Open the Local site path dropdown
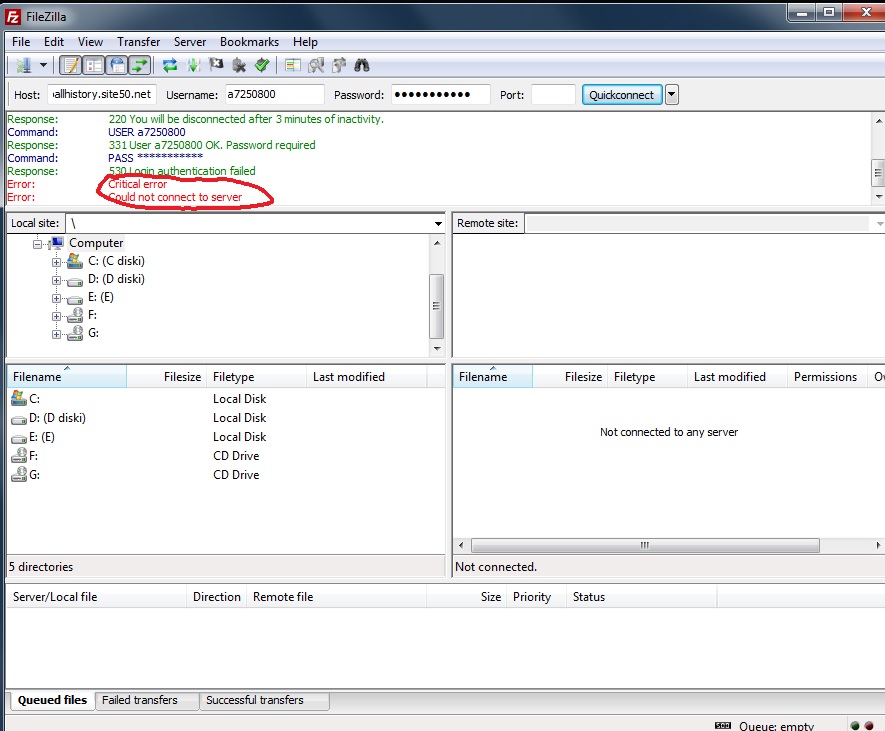This screenshot has width=885, height=731. pyautogui.click(x=438, y=224)
